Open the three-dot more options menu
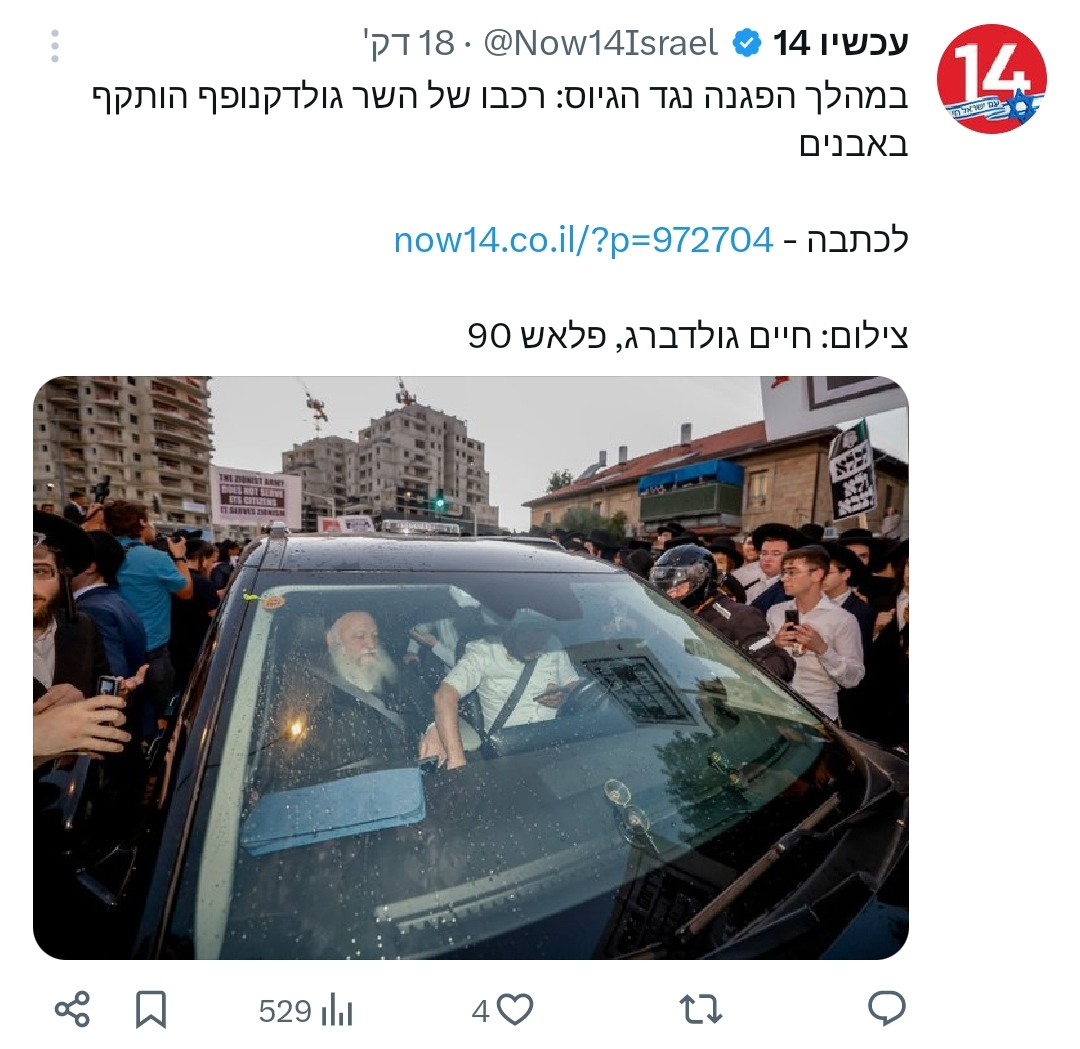The image size is (1080, 1049). (x=55, y=46)
